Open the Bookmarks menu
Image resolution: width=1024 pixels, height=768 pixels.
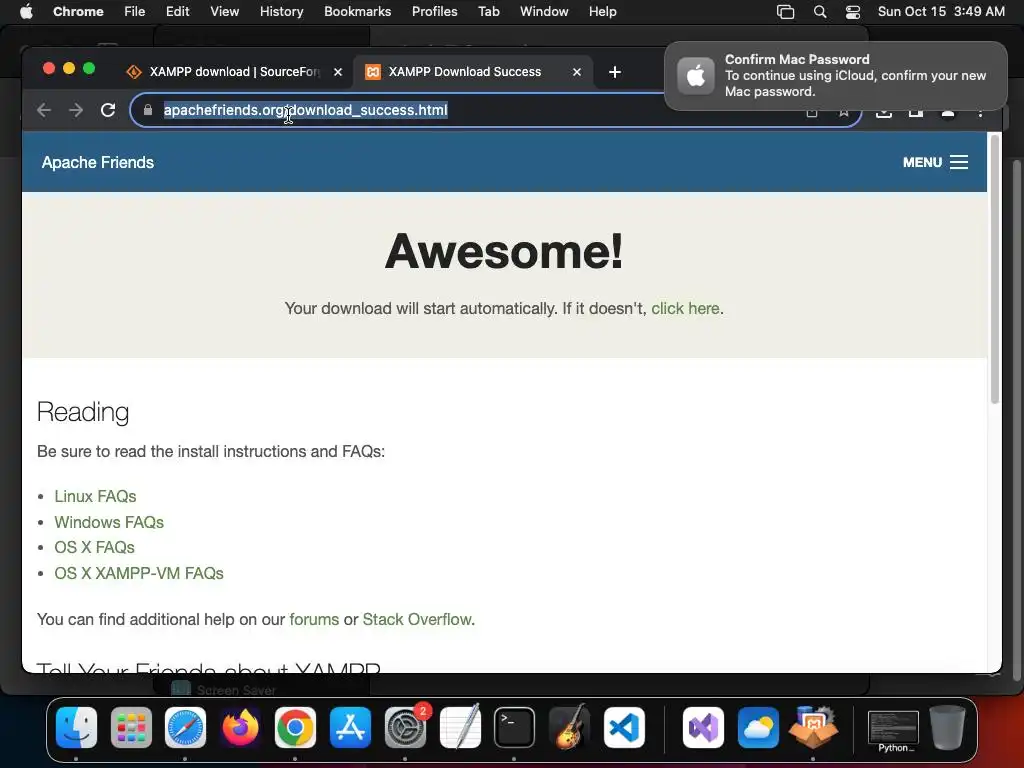pos(358,11)
